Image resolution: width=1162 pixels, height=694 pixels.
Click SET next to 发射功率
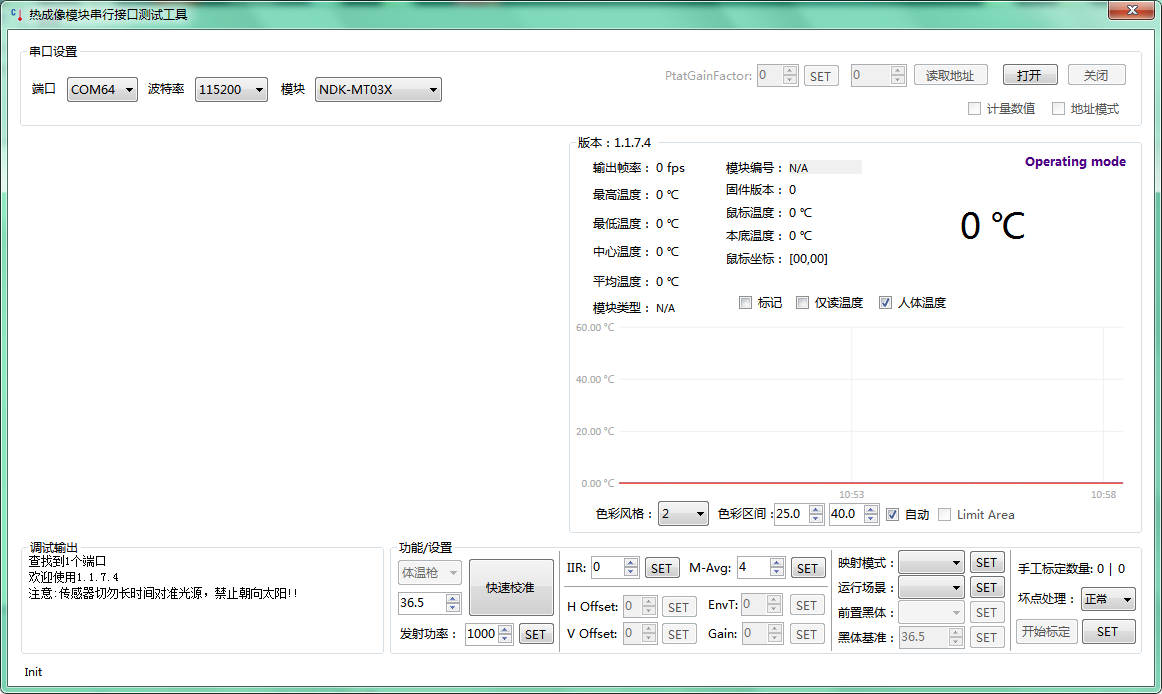(535, 634)
